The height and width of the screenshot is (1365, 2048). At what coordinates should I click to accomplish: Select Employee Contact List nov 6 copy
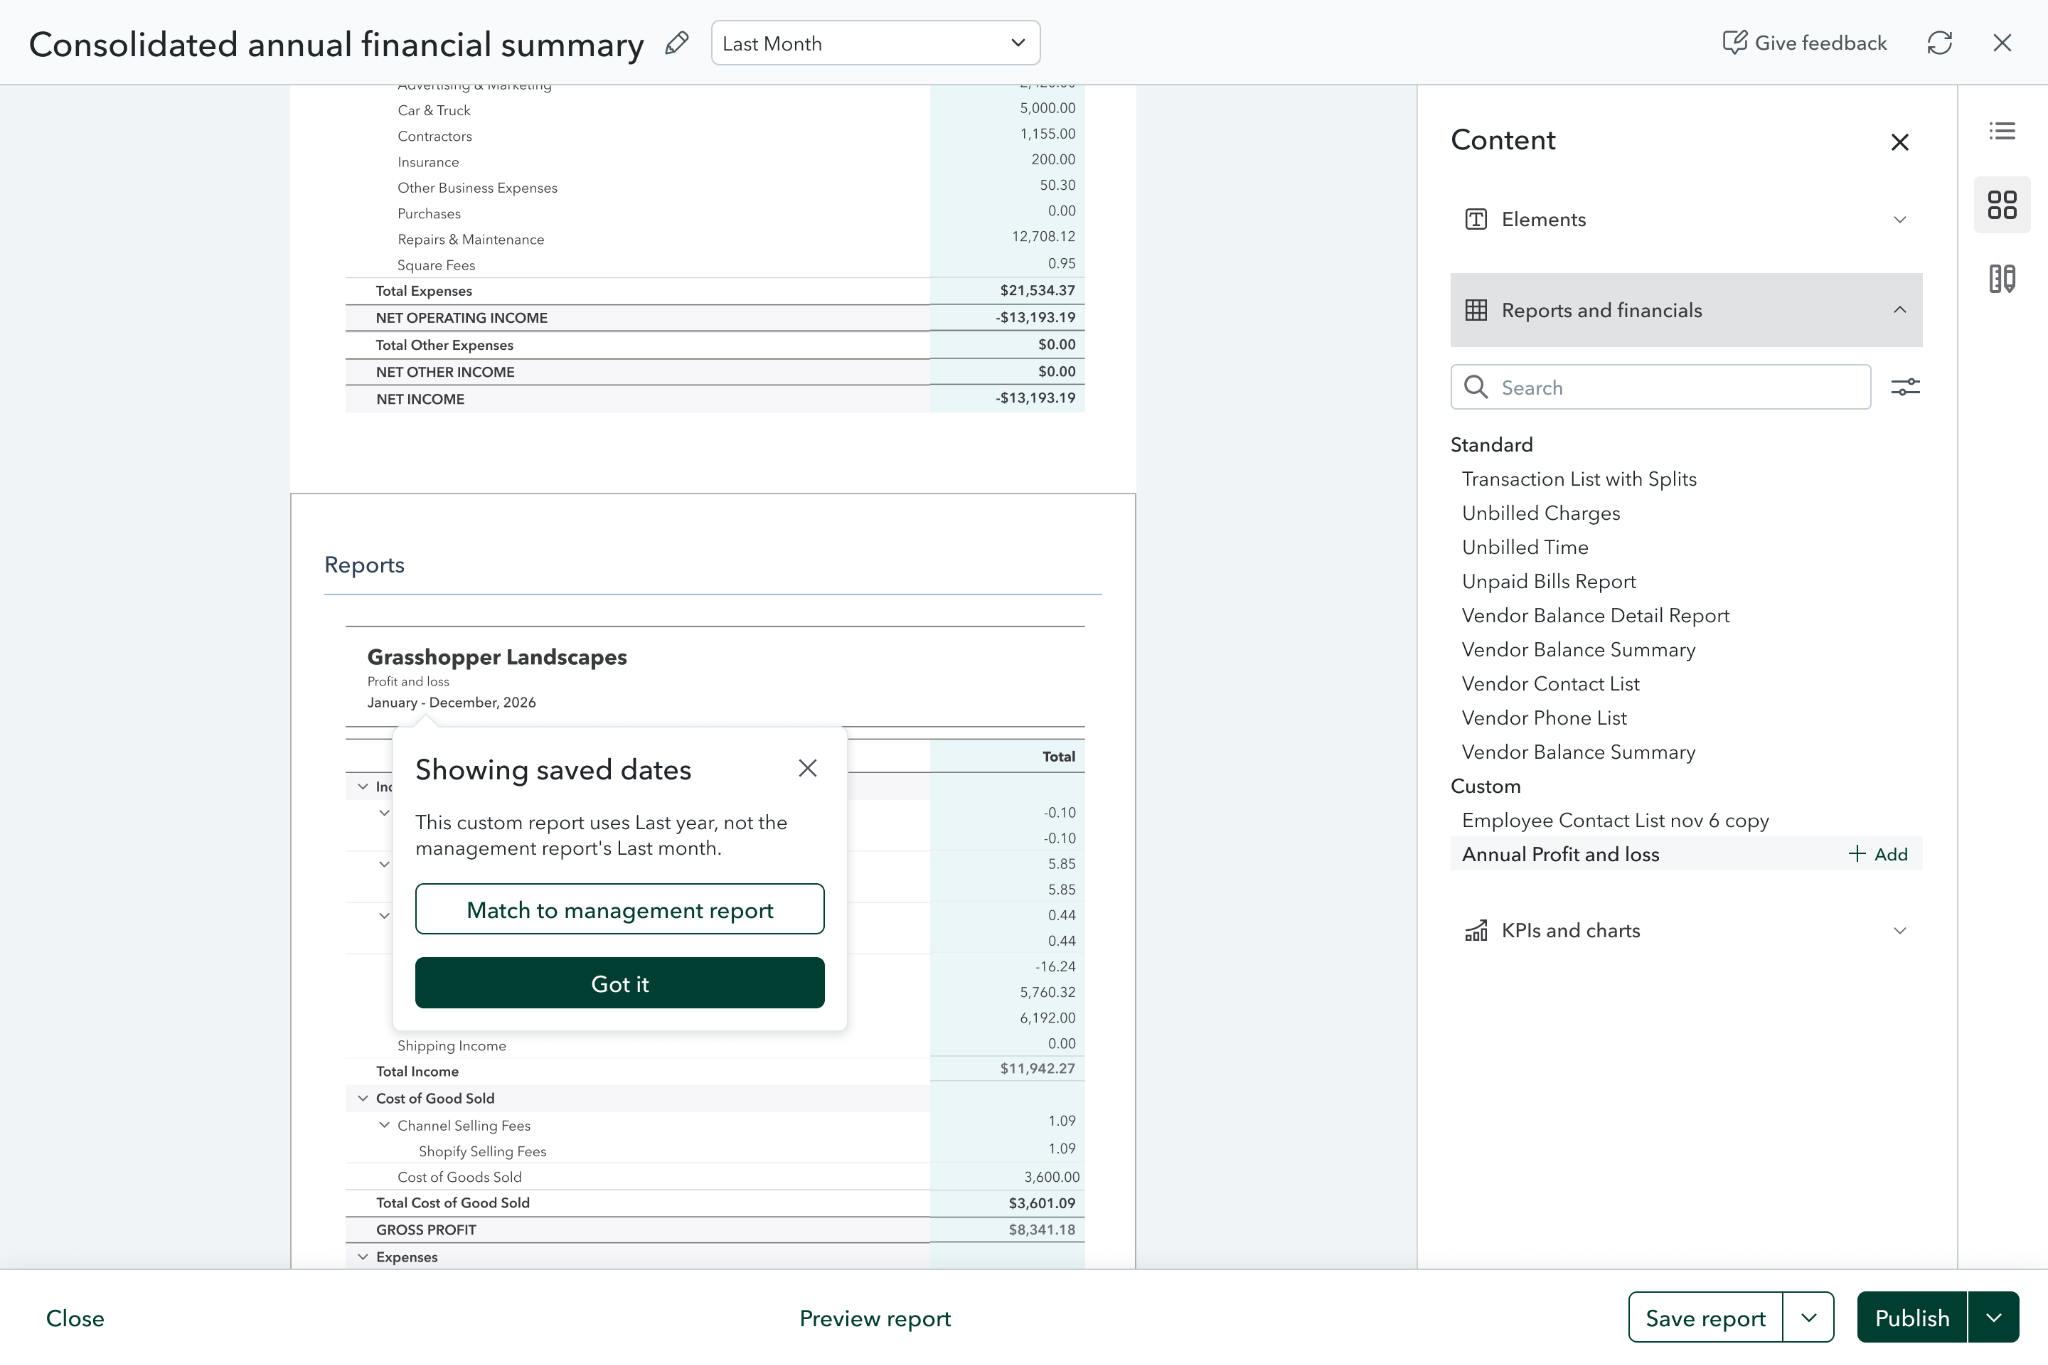(1615, 820)
